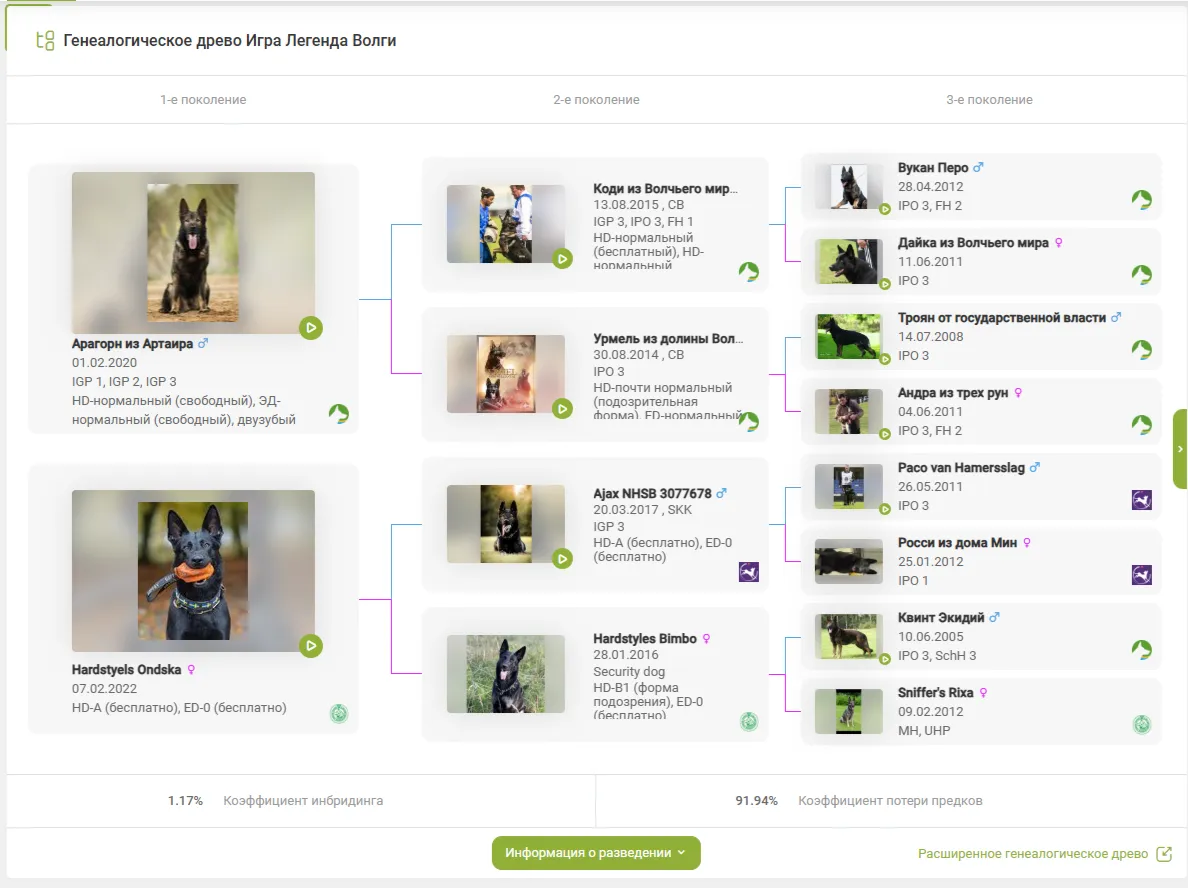Open Дайка из Волчьего мира profile

[x=973, y=242]
